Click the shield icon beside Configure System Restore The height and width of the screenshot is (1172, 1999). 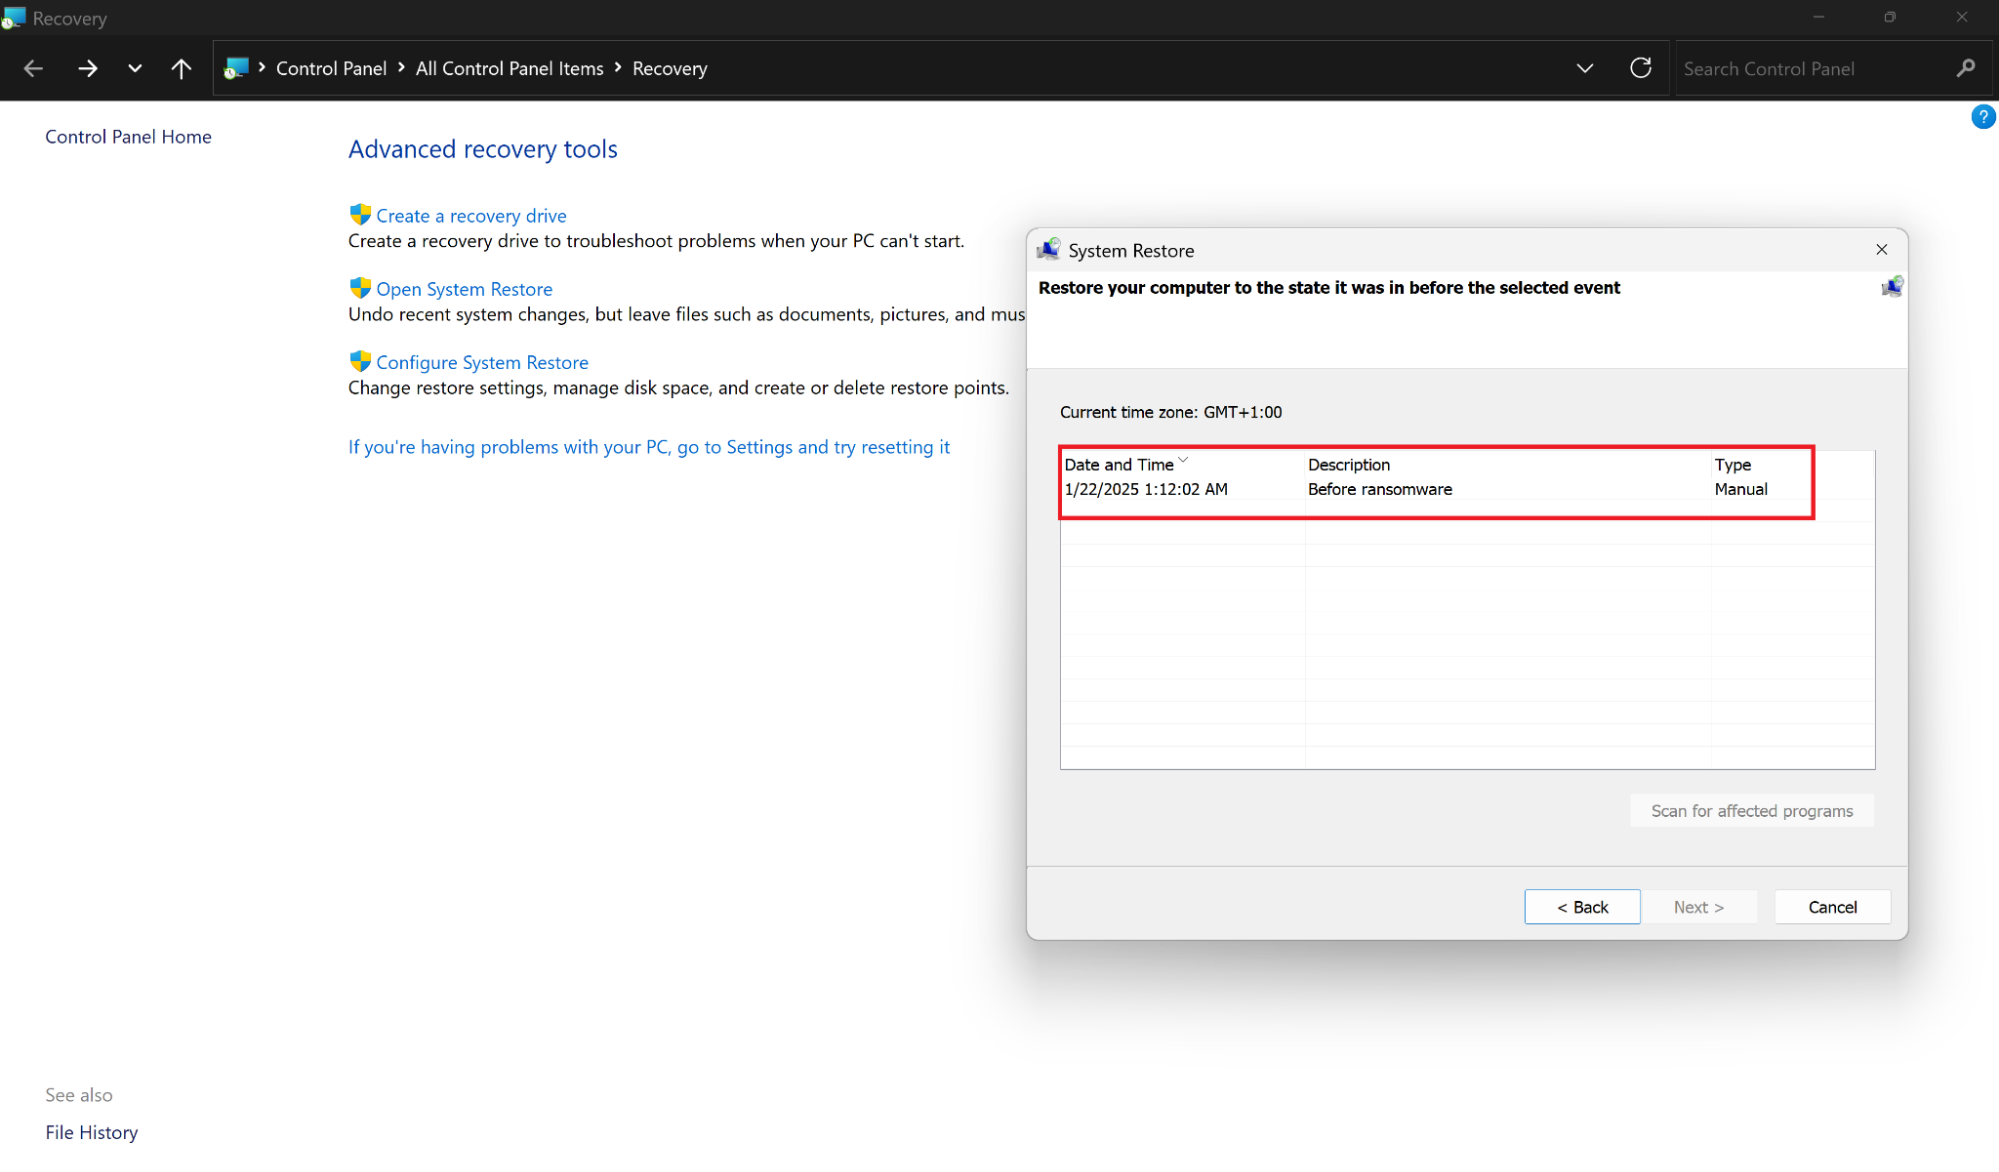pyautogui.click(x=360, y=362)
